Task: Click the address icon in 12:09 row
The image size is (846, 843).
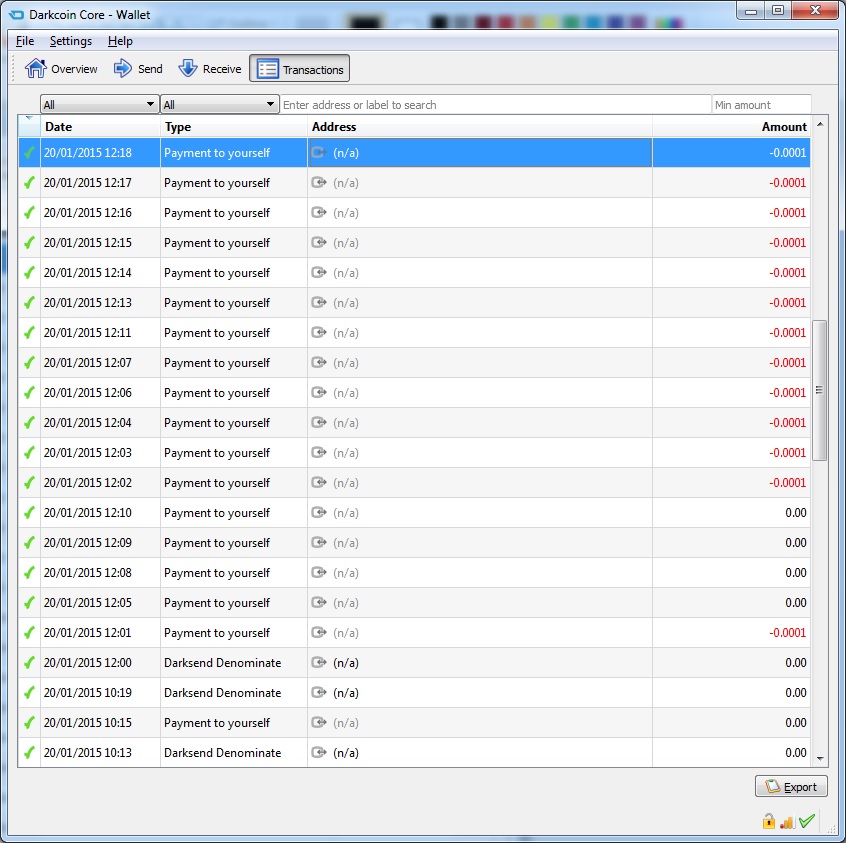Action: pos(319,542)
